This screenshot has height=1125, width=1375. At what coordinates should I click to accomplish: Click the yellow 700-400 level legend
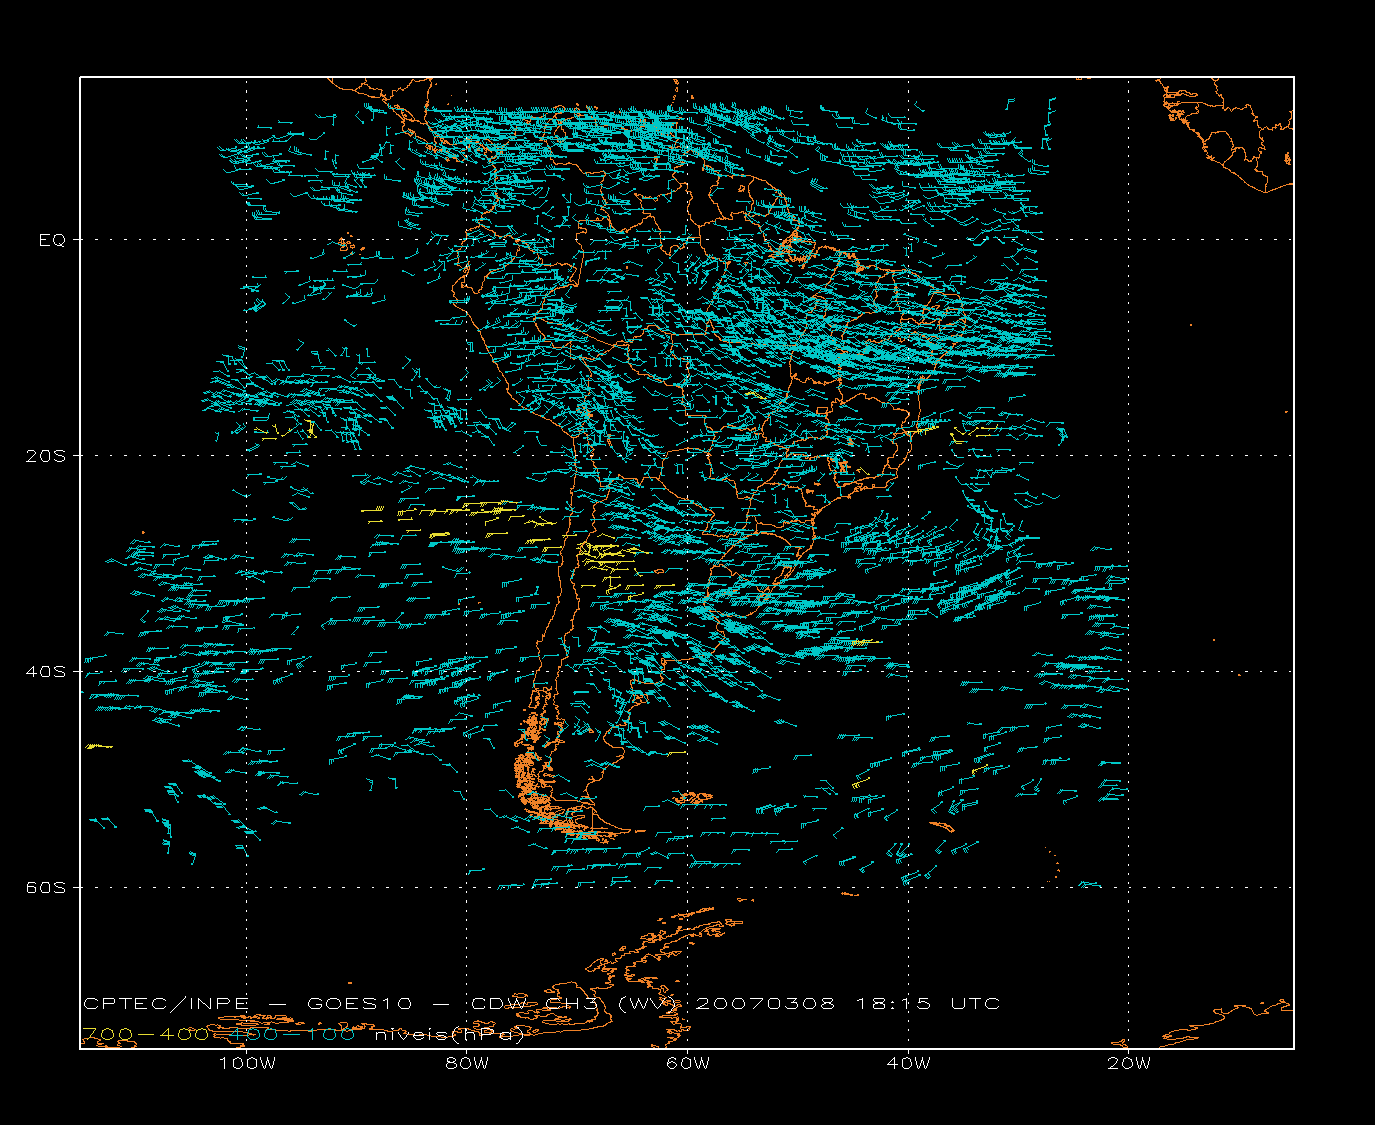146,1034
